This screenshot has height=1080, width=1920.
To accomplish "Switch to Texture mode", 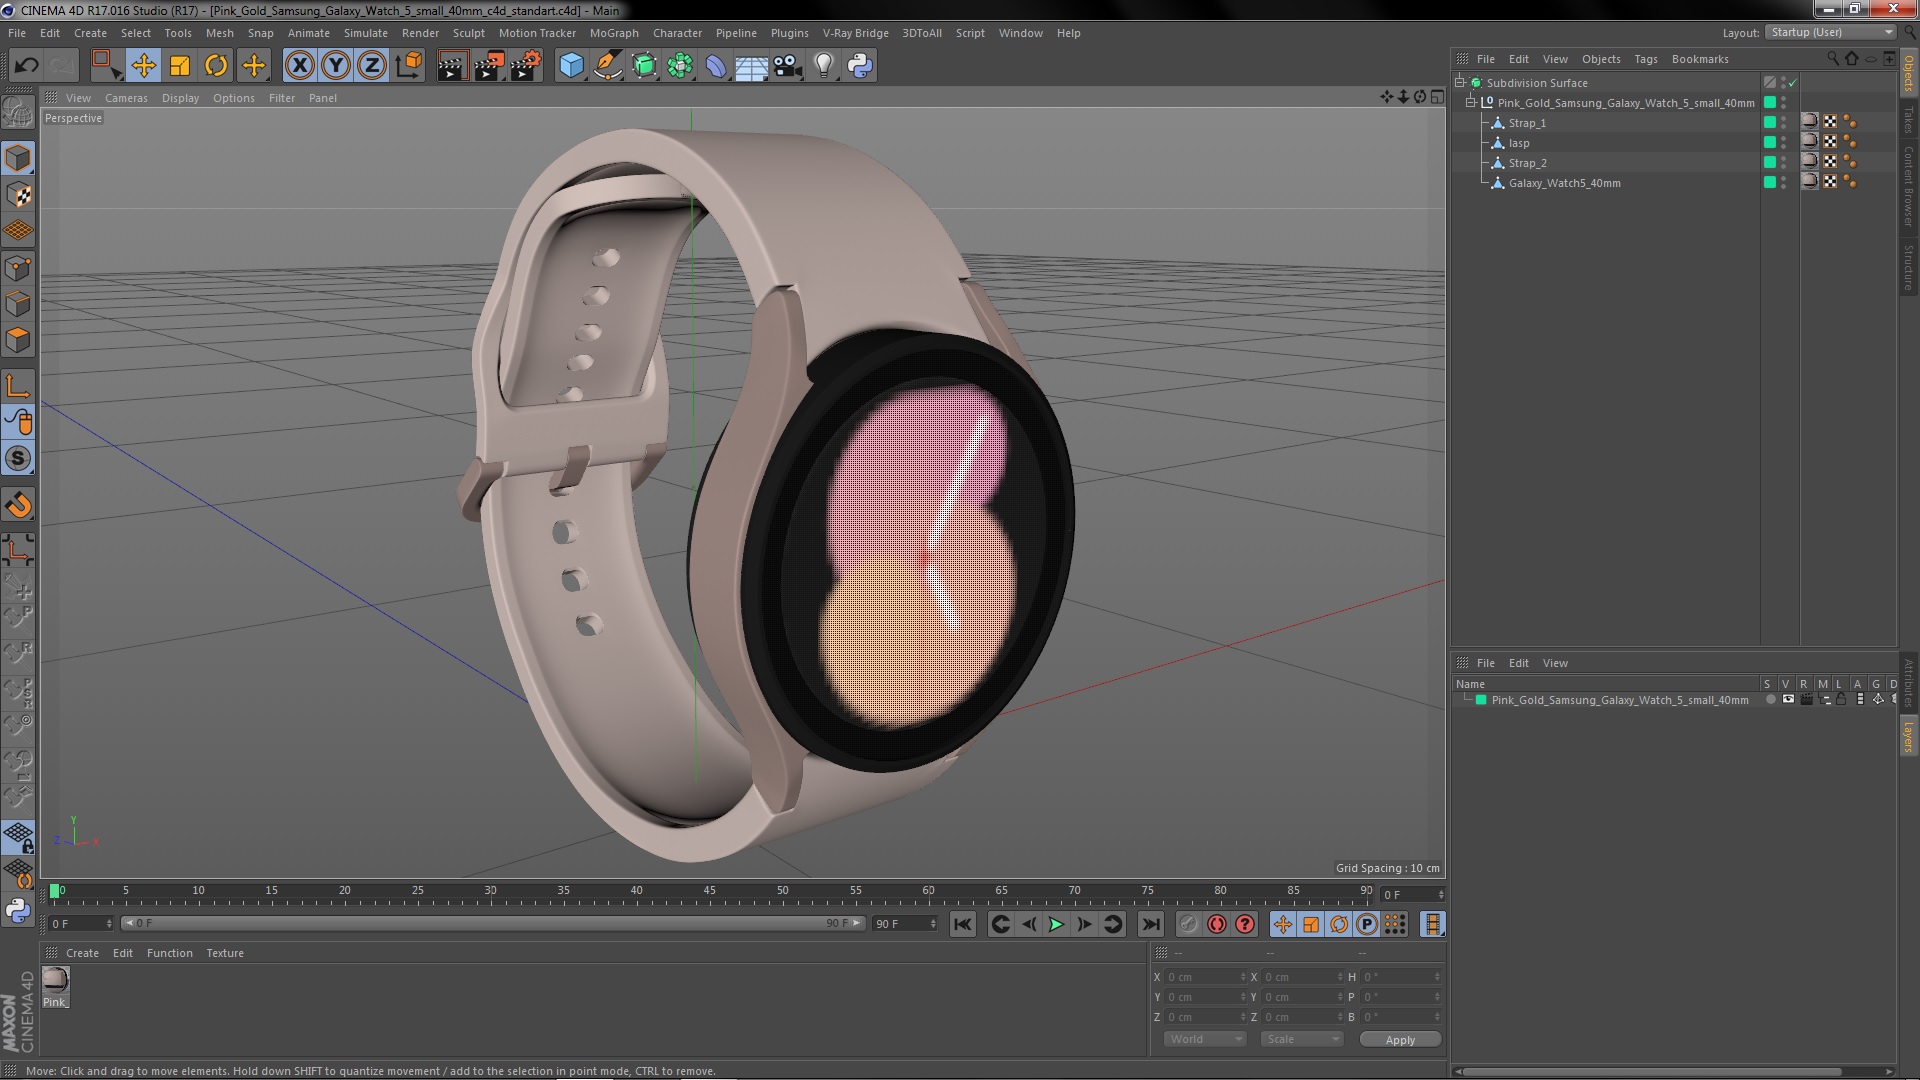I will [x=18, y=195].
